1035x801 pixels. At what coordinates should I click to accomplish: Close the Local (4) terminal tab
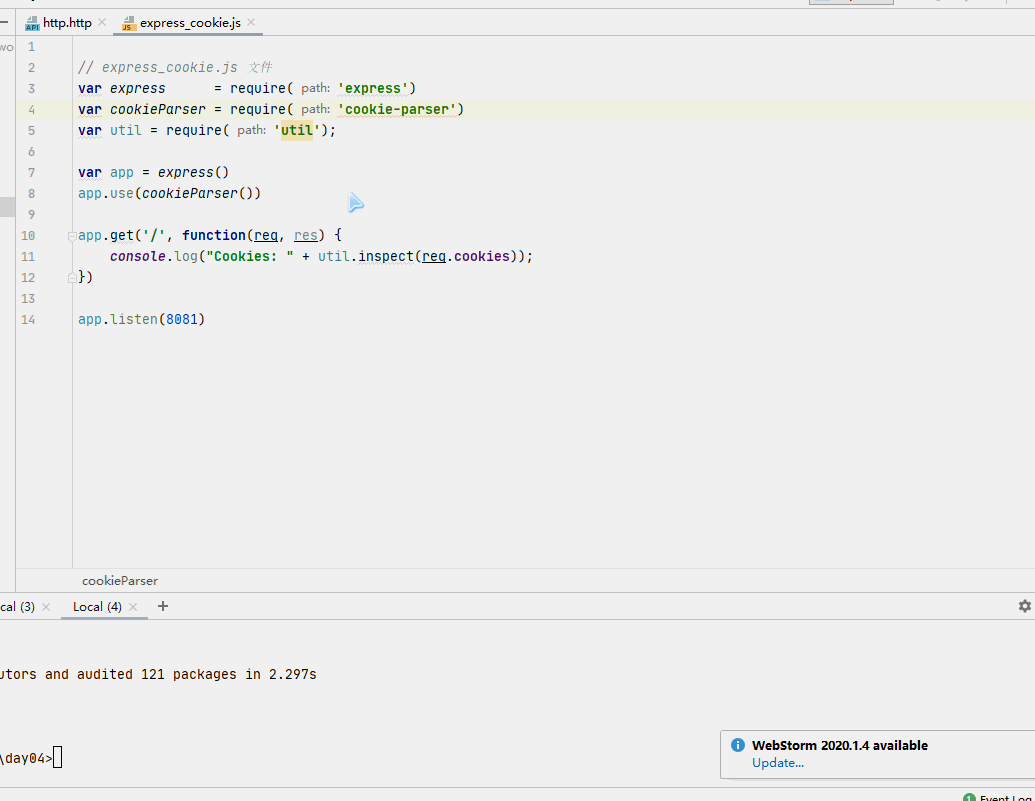click(135, 607)
